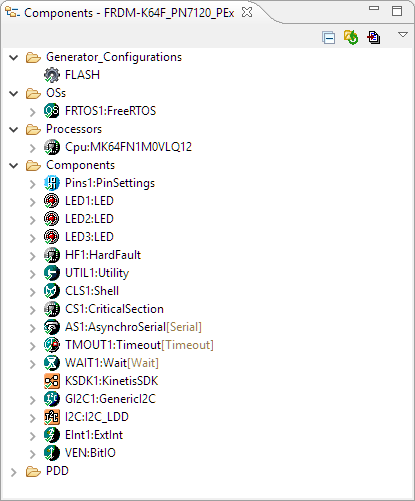Minimize the Components view panel
The height and width of the screenshot is (501, 415).
(374, 8)
